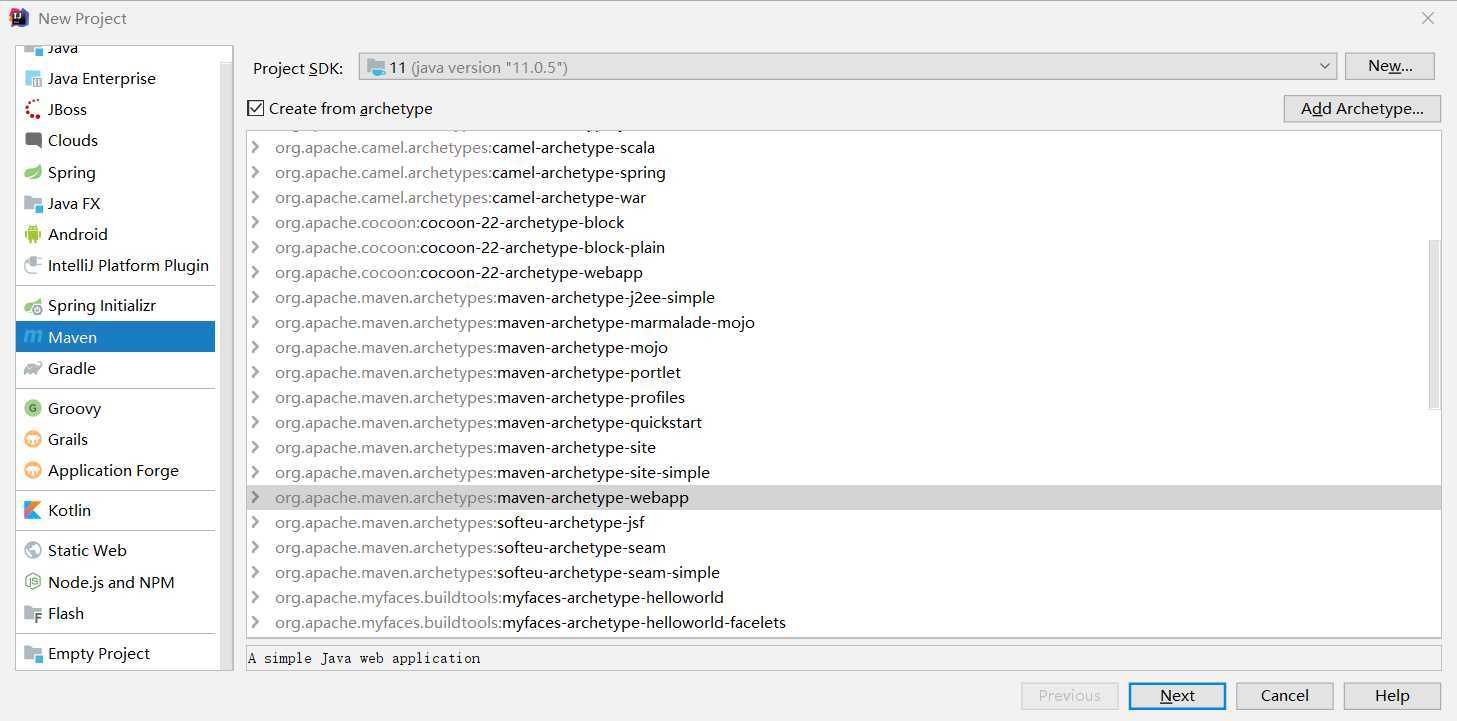Choose Empty Project type

(x=116, y=653)
